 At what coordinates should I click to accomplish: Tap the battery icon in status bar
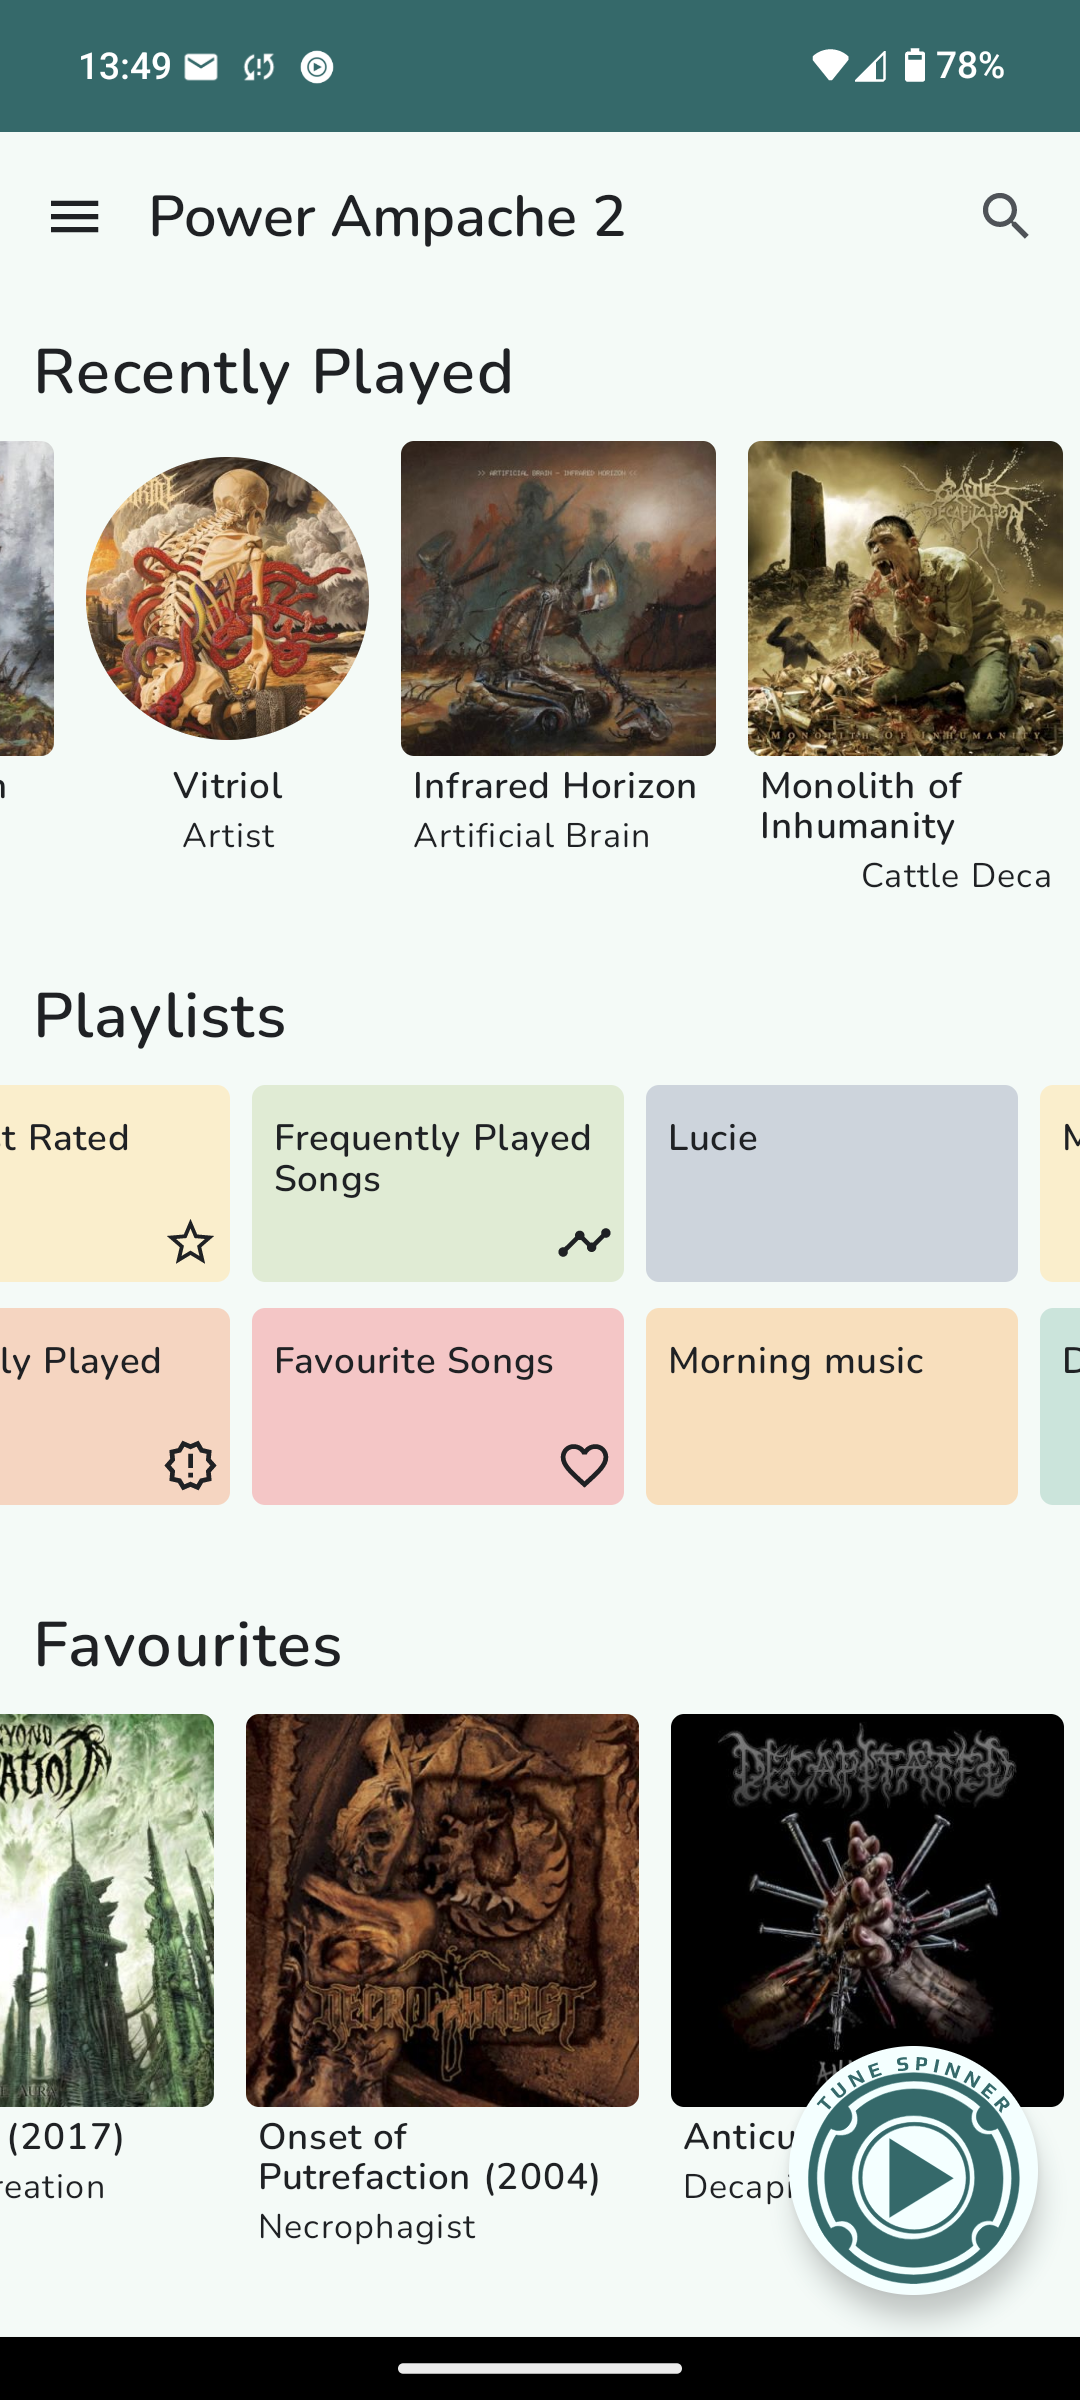tap(914, 66)
